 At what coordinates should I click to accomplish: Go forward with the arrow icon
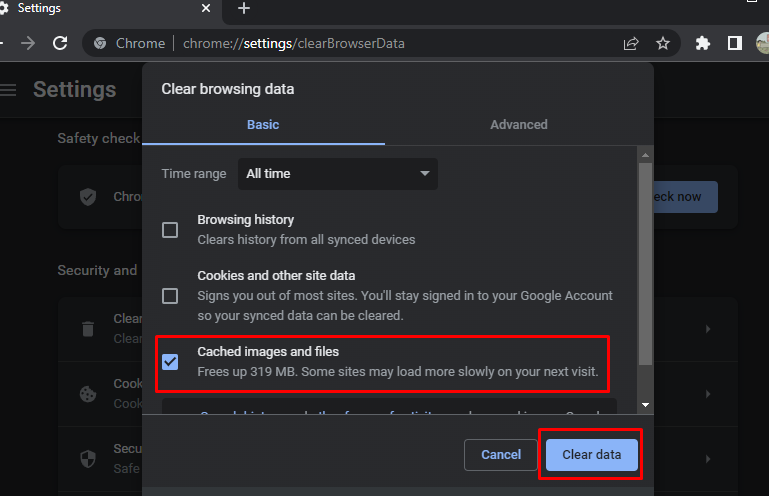coord(28,43)
